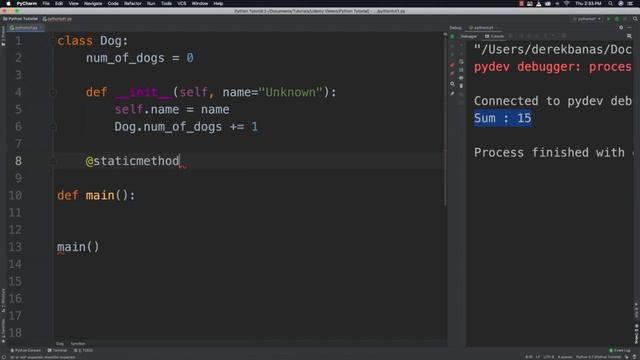
Task: Open the PyCharm application menu
Action: tap(27, 3)
